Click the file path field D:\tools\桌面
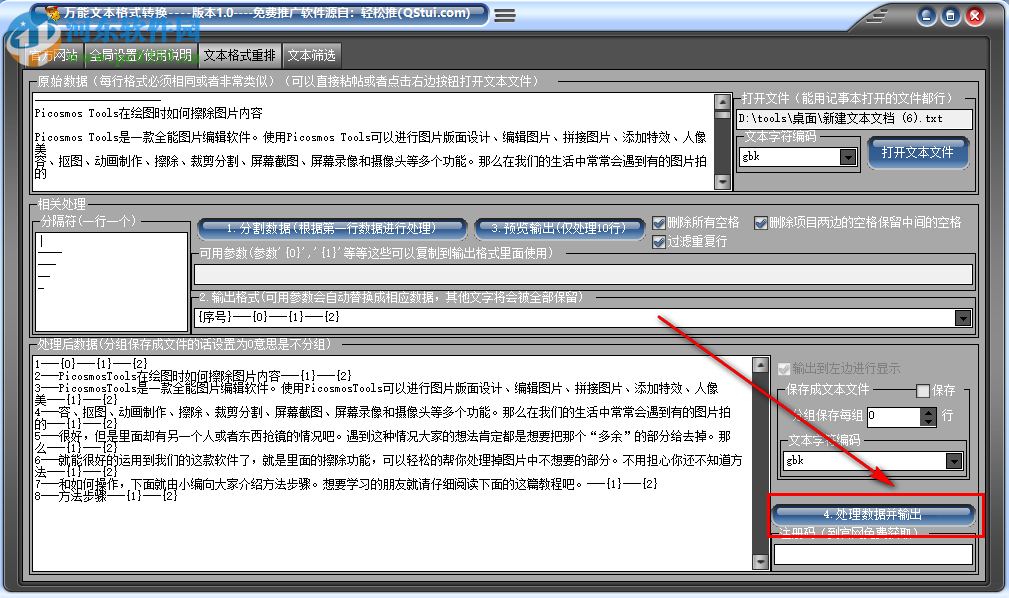The width and height of the screenshot is (1009, 598). point(855,118)
